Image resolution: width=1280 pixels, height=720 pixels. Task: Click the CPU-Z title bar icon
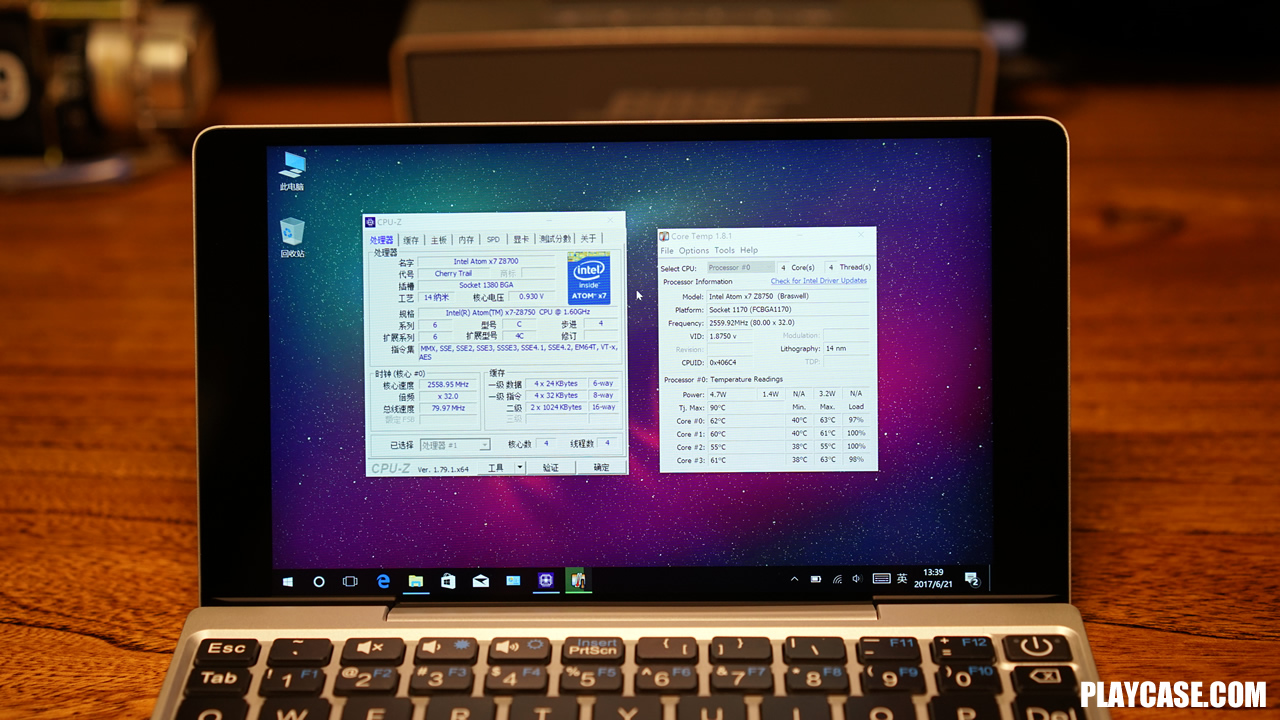pos(370,222)
